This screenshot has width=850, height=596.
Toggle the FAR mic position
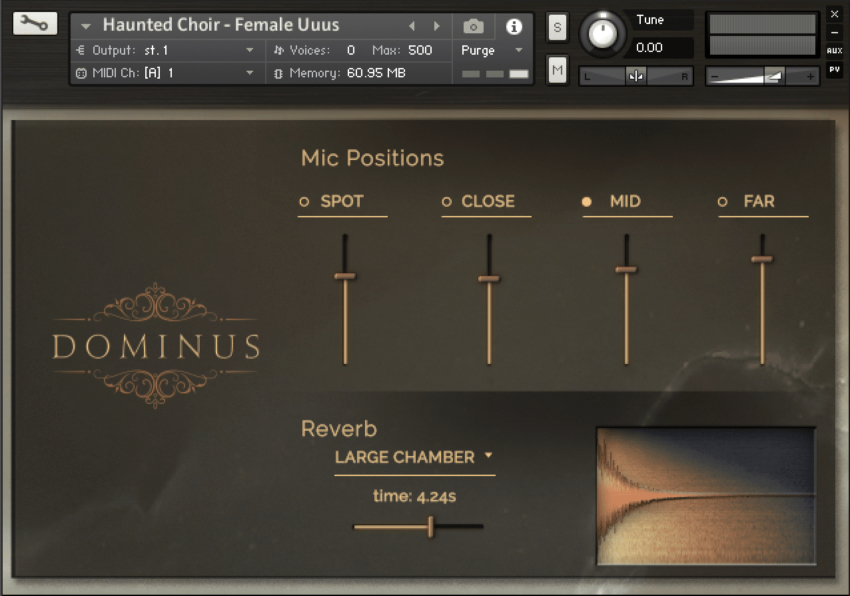[722, 202]
